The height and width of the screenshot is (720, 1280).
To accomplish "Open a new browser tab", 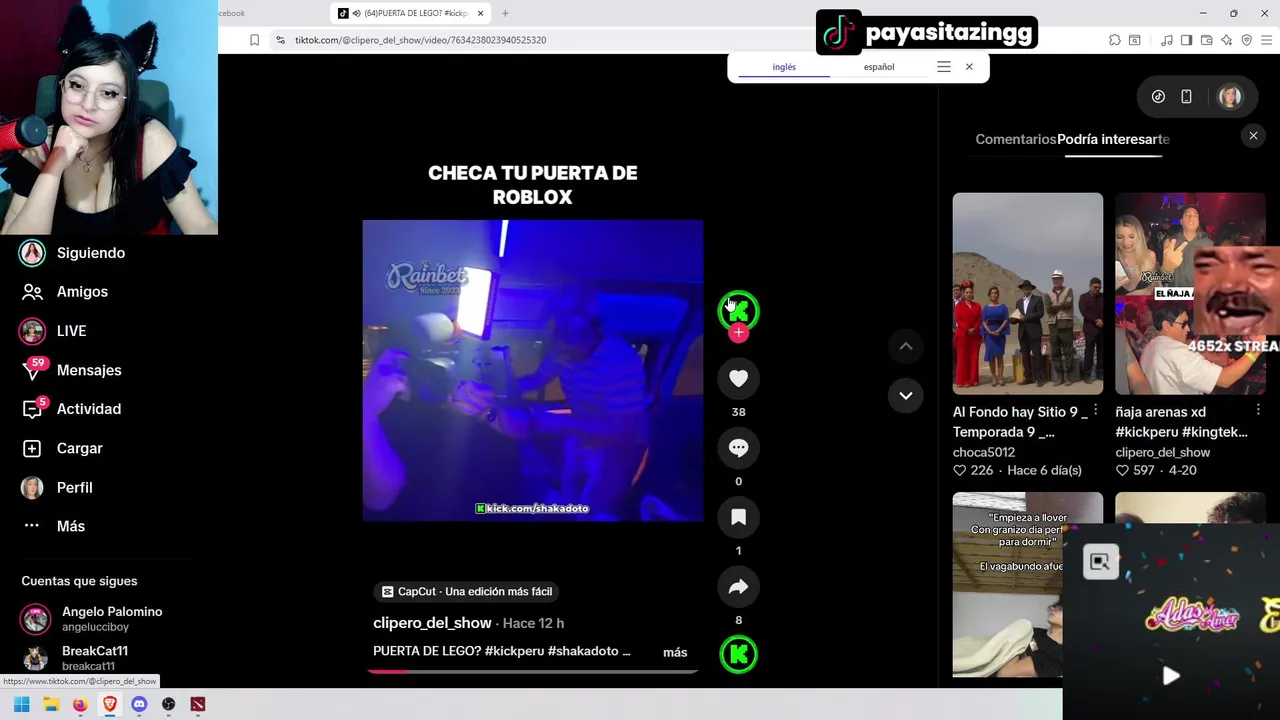I will [505, 13].
